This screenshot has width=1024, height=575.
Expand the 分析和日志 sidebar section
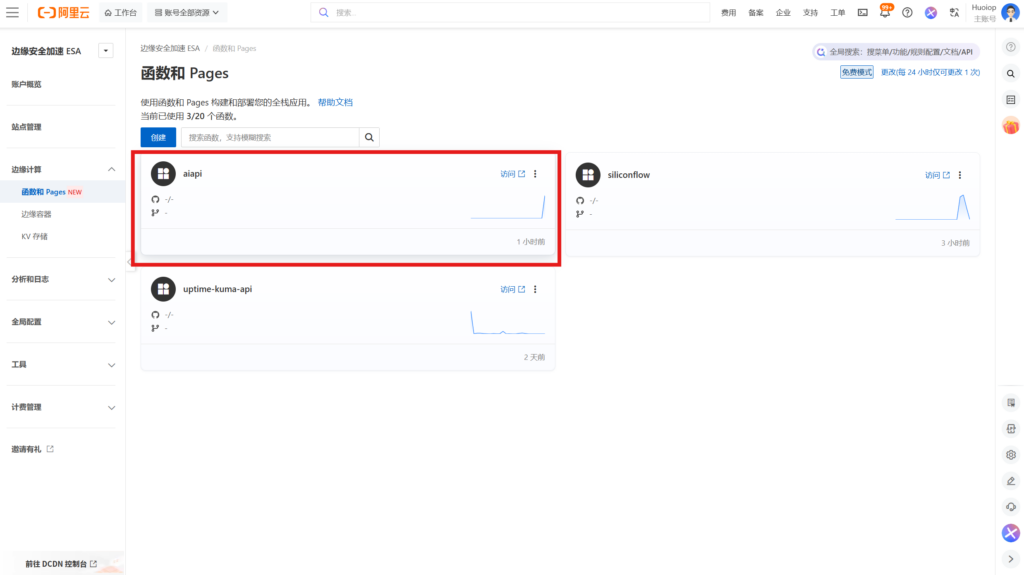pyautogui.click(x=111, y=279)
